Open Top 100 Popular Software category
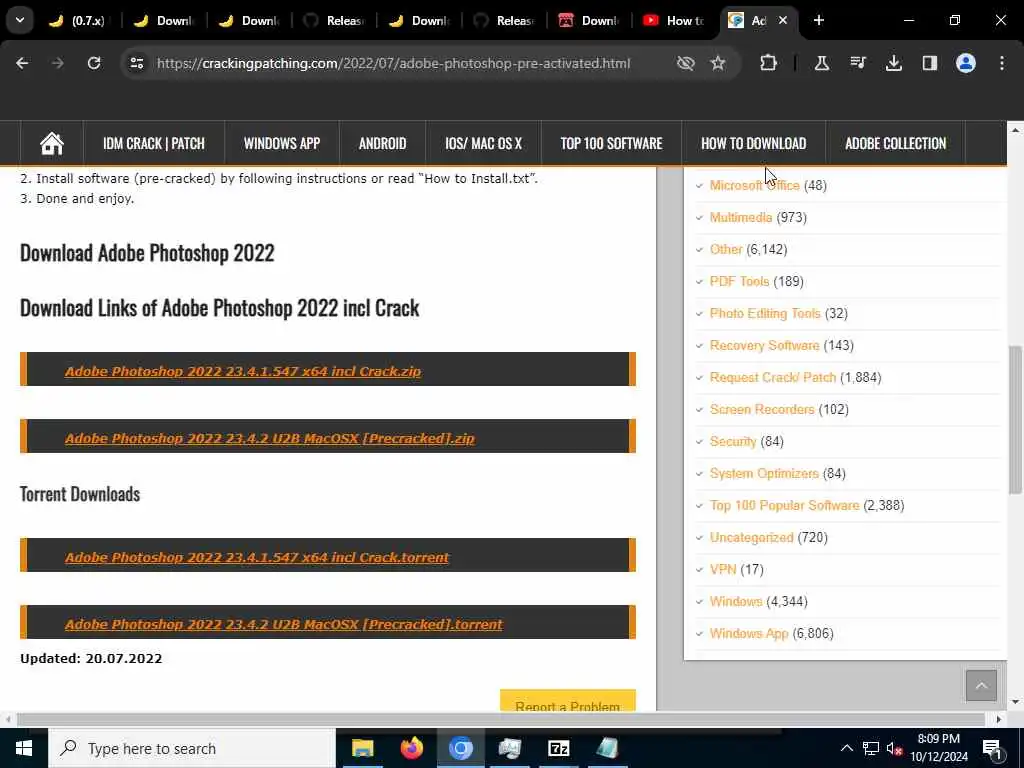 pyautogui.click(x=784, y=505)
